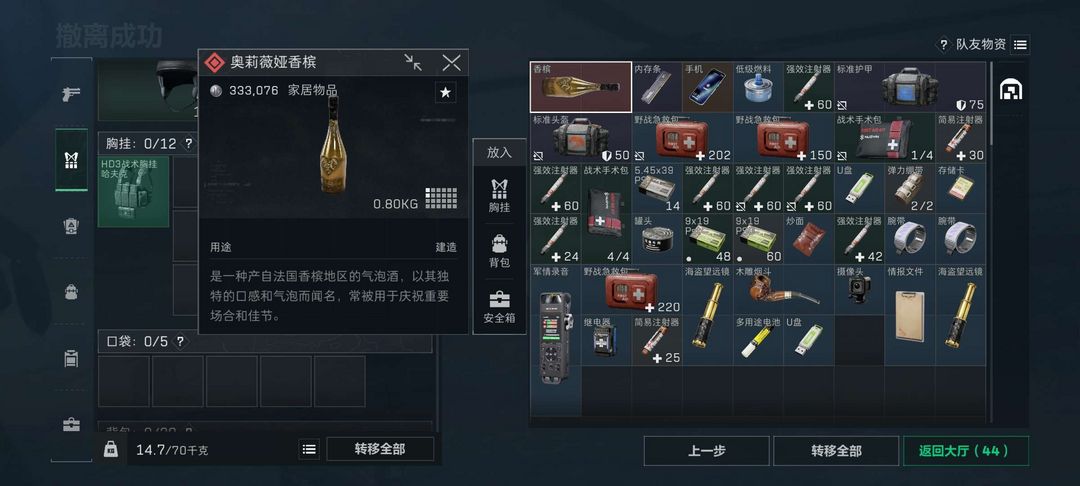Open the chest rig sidebar tab
This screenshot has width=1080, height=486.
(x=71, y=160)
